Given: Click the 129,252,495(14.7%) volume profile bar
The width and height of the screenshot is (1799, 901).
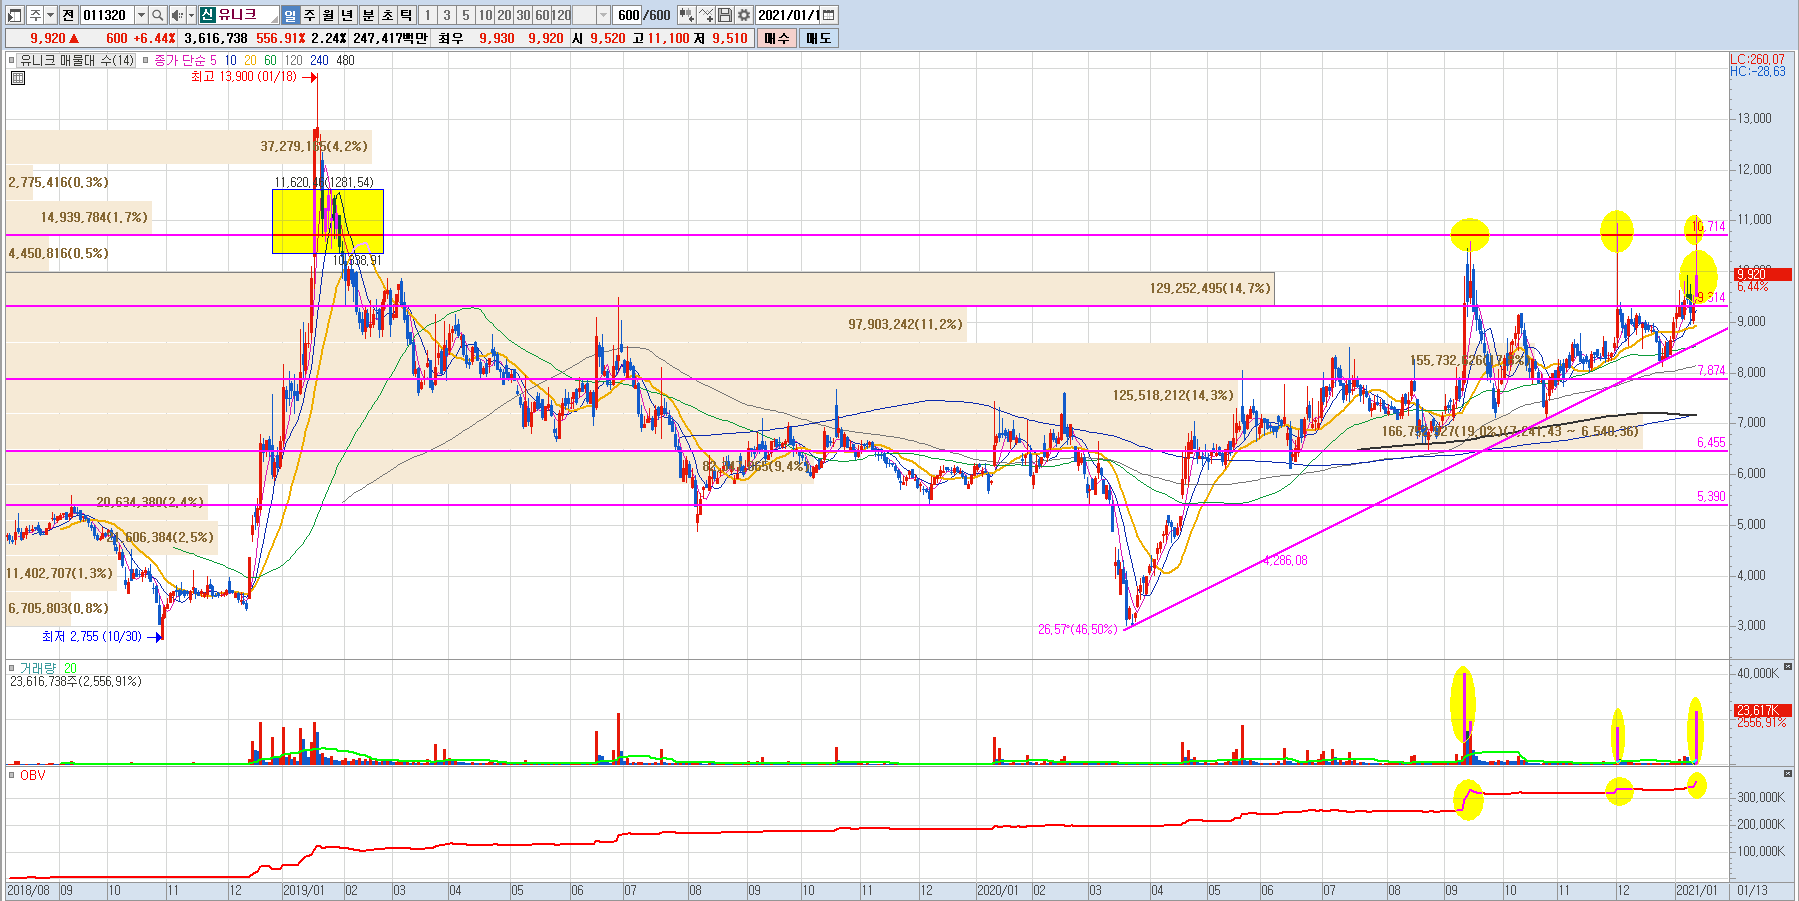Looking at the screenshot, I should click(640, 288).
